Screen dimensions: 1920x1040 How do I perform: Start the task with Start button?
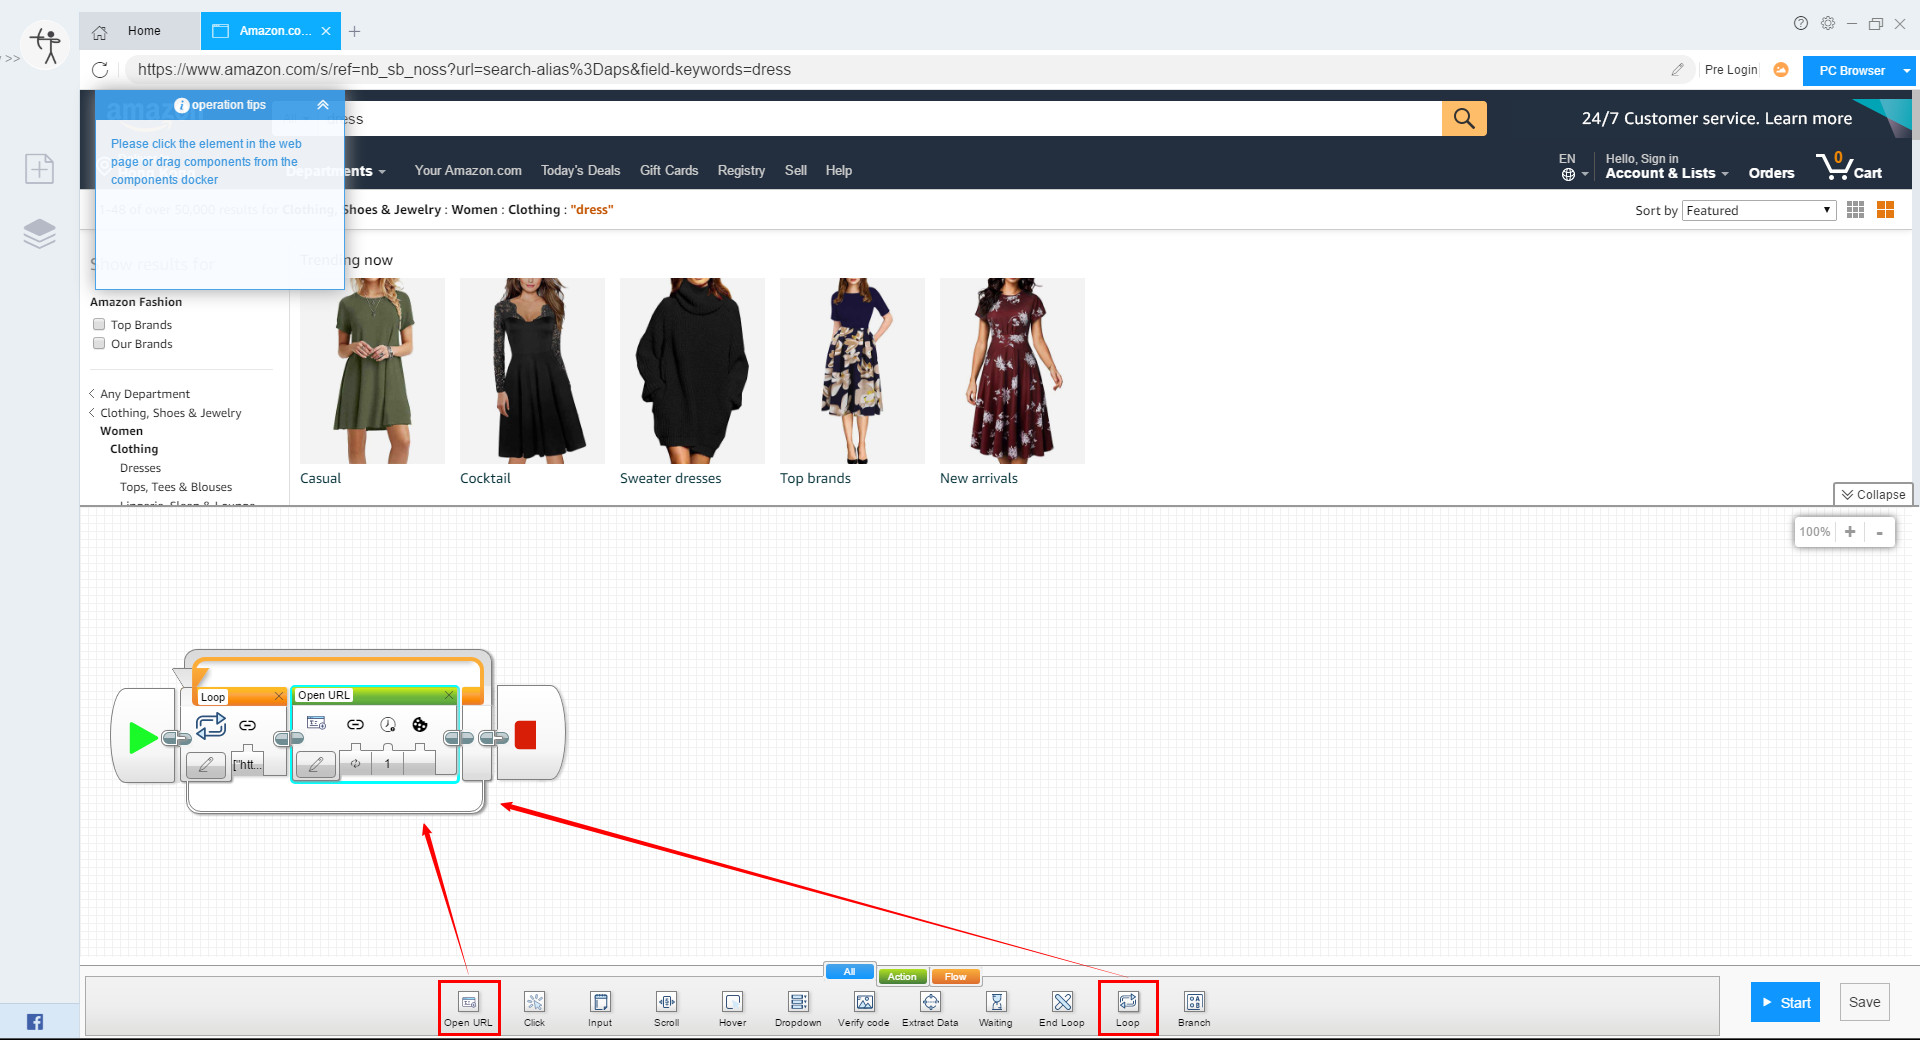[1785, 1002]
